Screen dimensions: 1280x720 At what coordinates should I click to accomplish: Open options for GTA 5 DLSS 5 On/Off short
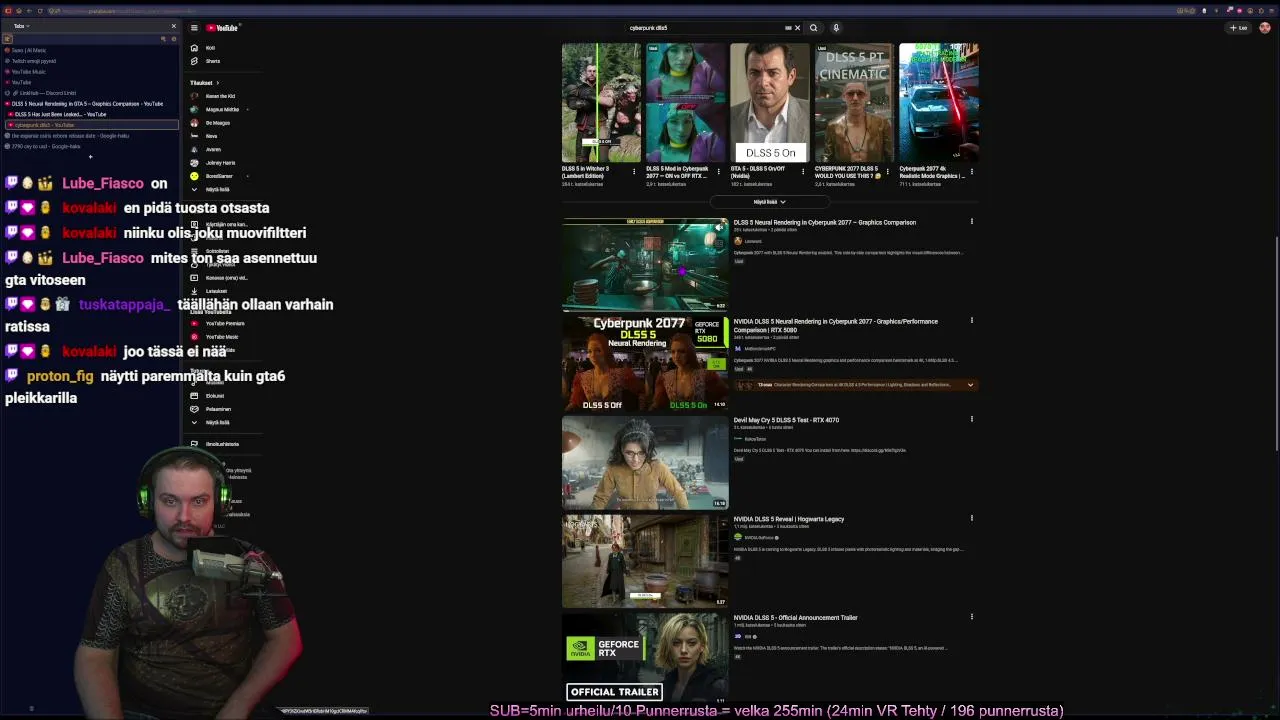tap(803, 172)
